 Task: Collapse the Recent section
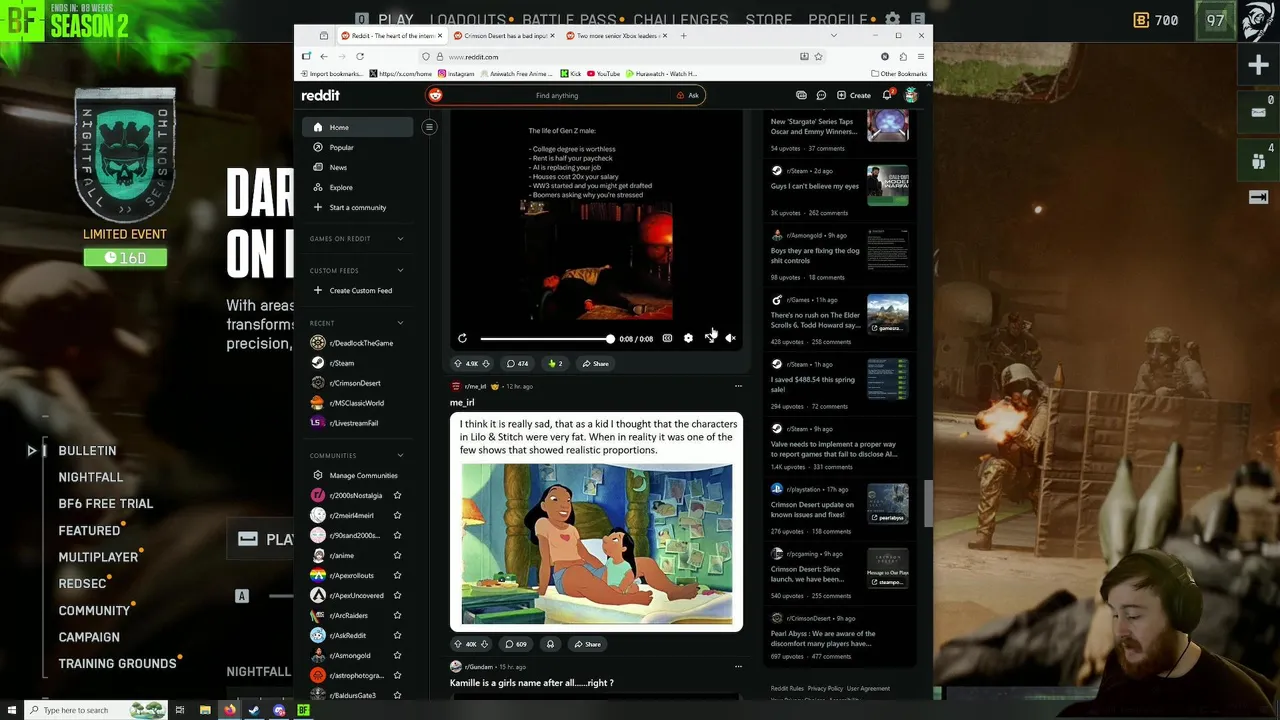pos(400,323)
